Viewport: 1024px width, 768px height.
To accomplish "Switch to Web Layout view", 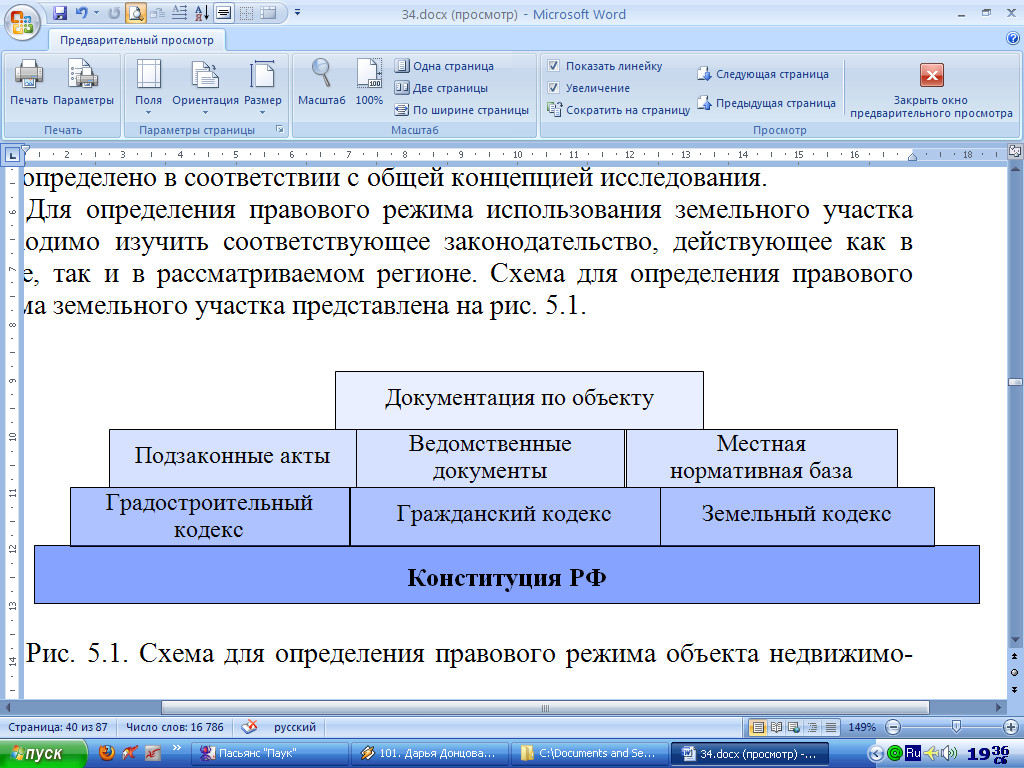I will click(x=794, y=727).
